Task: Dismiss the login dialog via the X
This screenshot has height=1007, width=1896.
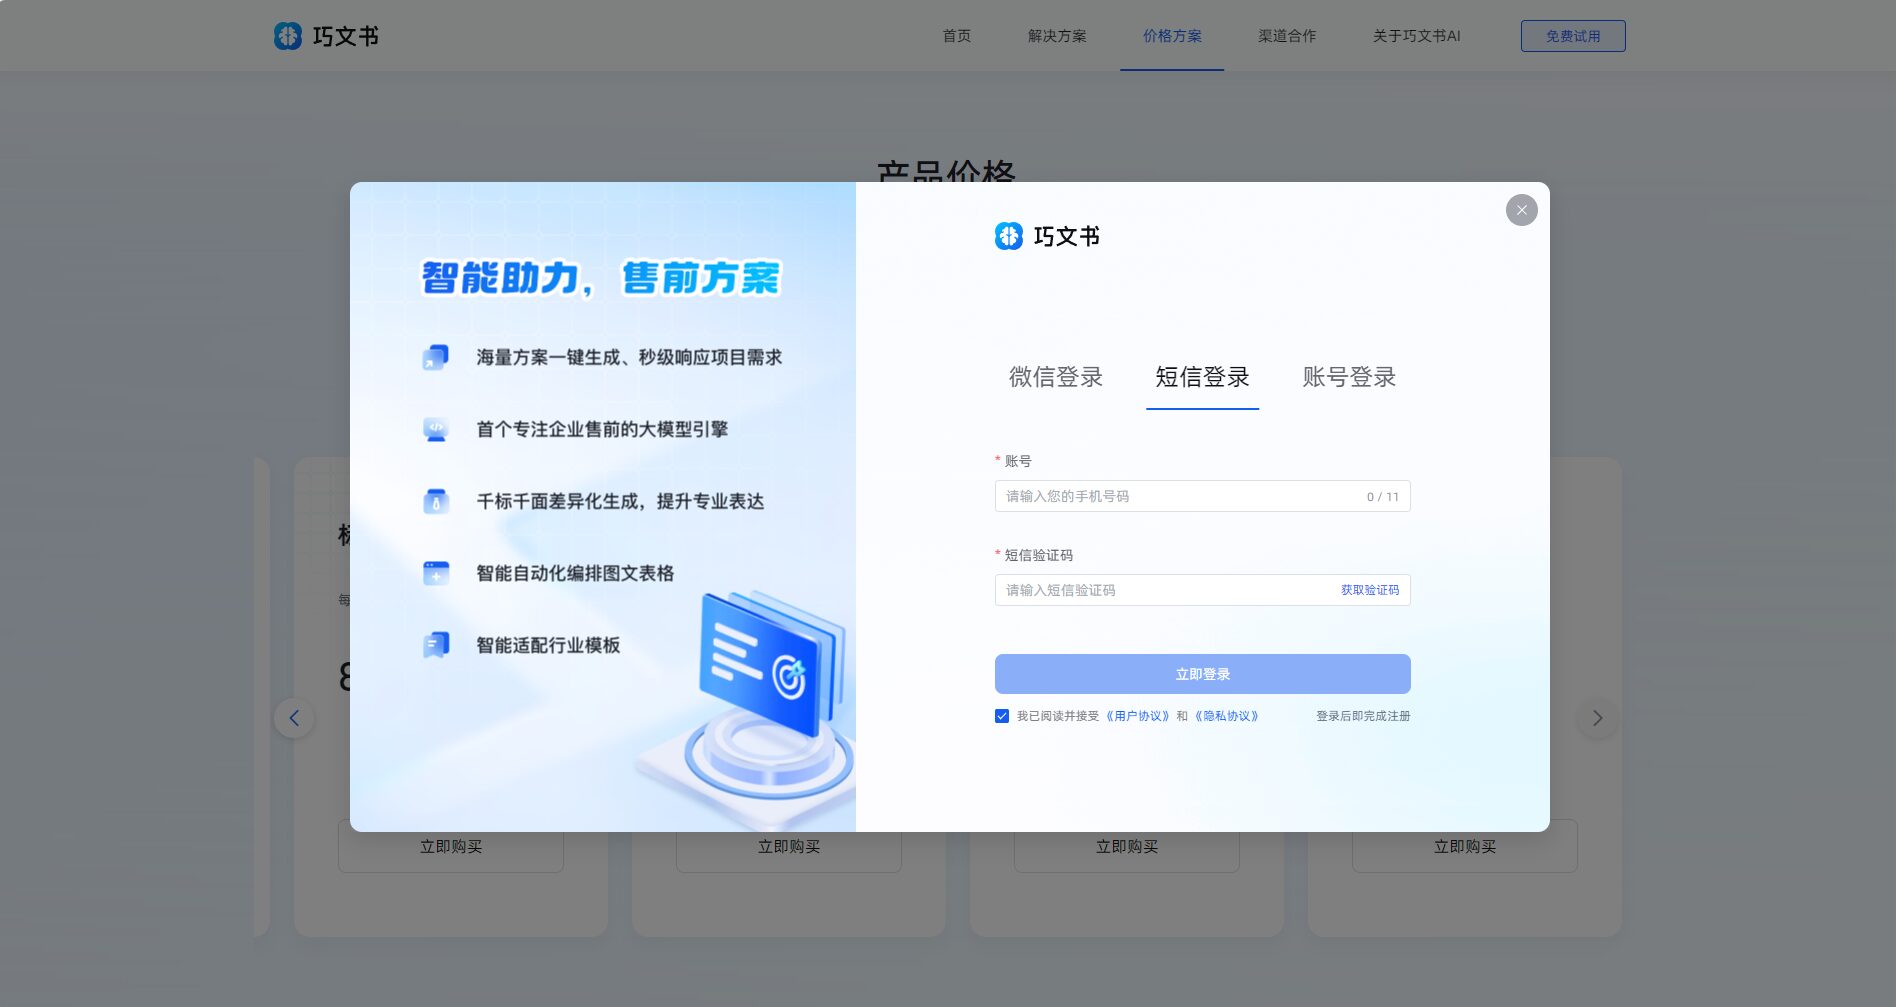Action: point(1521,210)
